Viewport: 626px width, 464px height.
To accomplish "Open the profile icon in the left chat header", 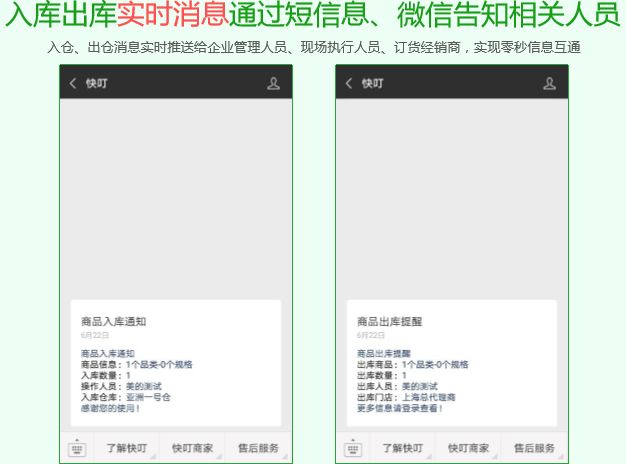I will (273, 84).
